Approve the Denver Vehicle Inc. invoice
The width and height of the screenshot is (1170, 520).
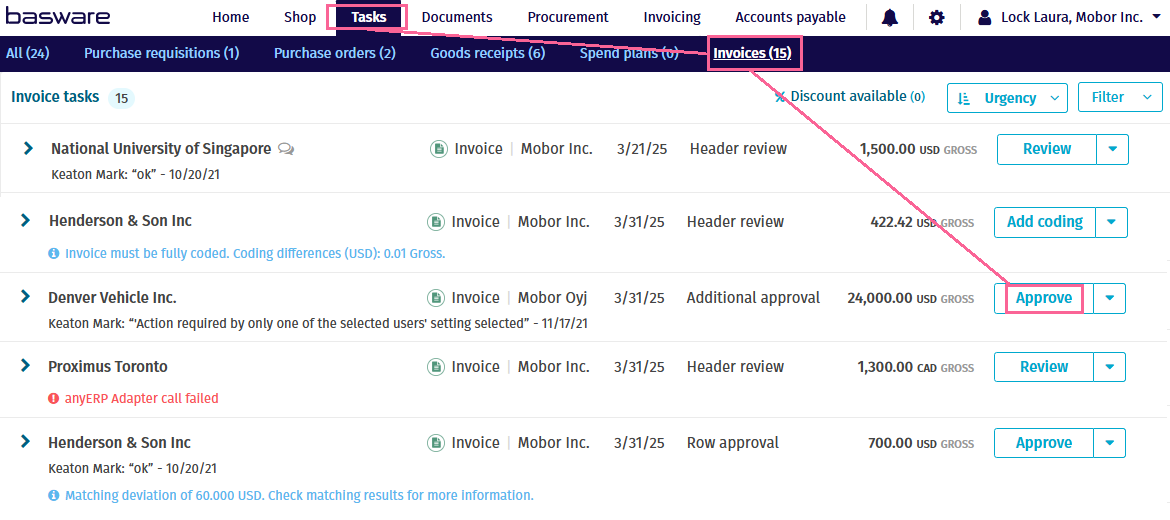(x=1044, y=298)
